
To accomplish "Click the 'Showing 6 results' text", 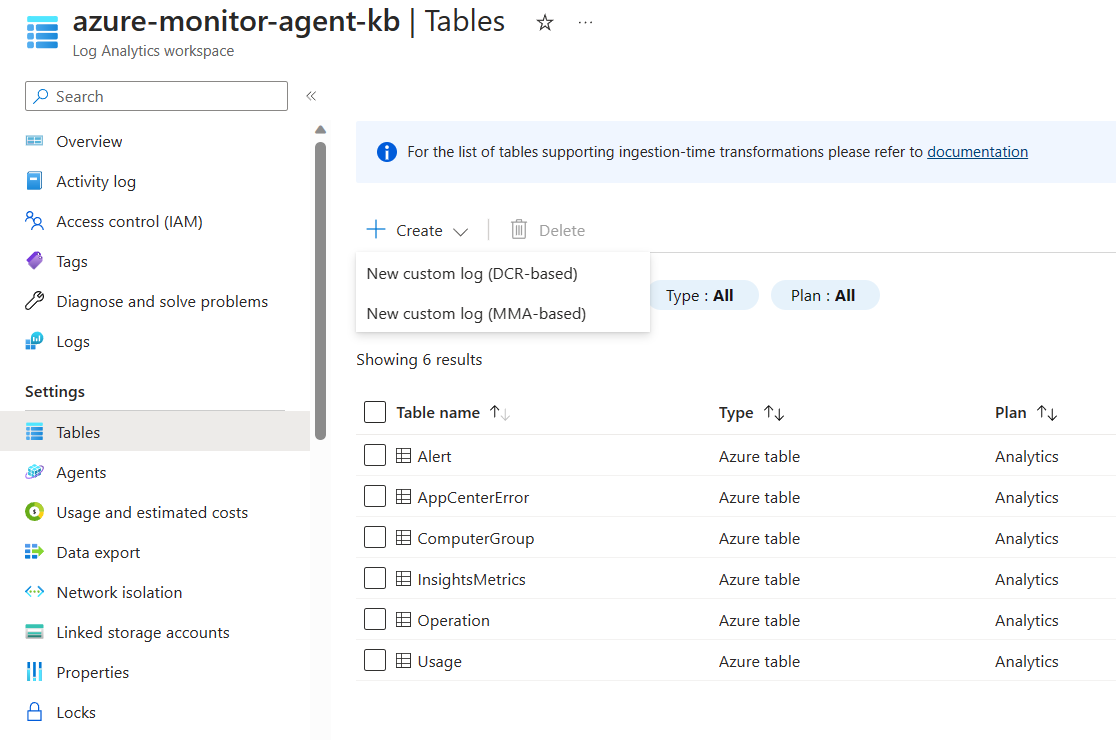I will [419, 359].
